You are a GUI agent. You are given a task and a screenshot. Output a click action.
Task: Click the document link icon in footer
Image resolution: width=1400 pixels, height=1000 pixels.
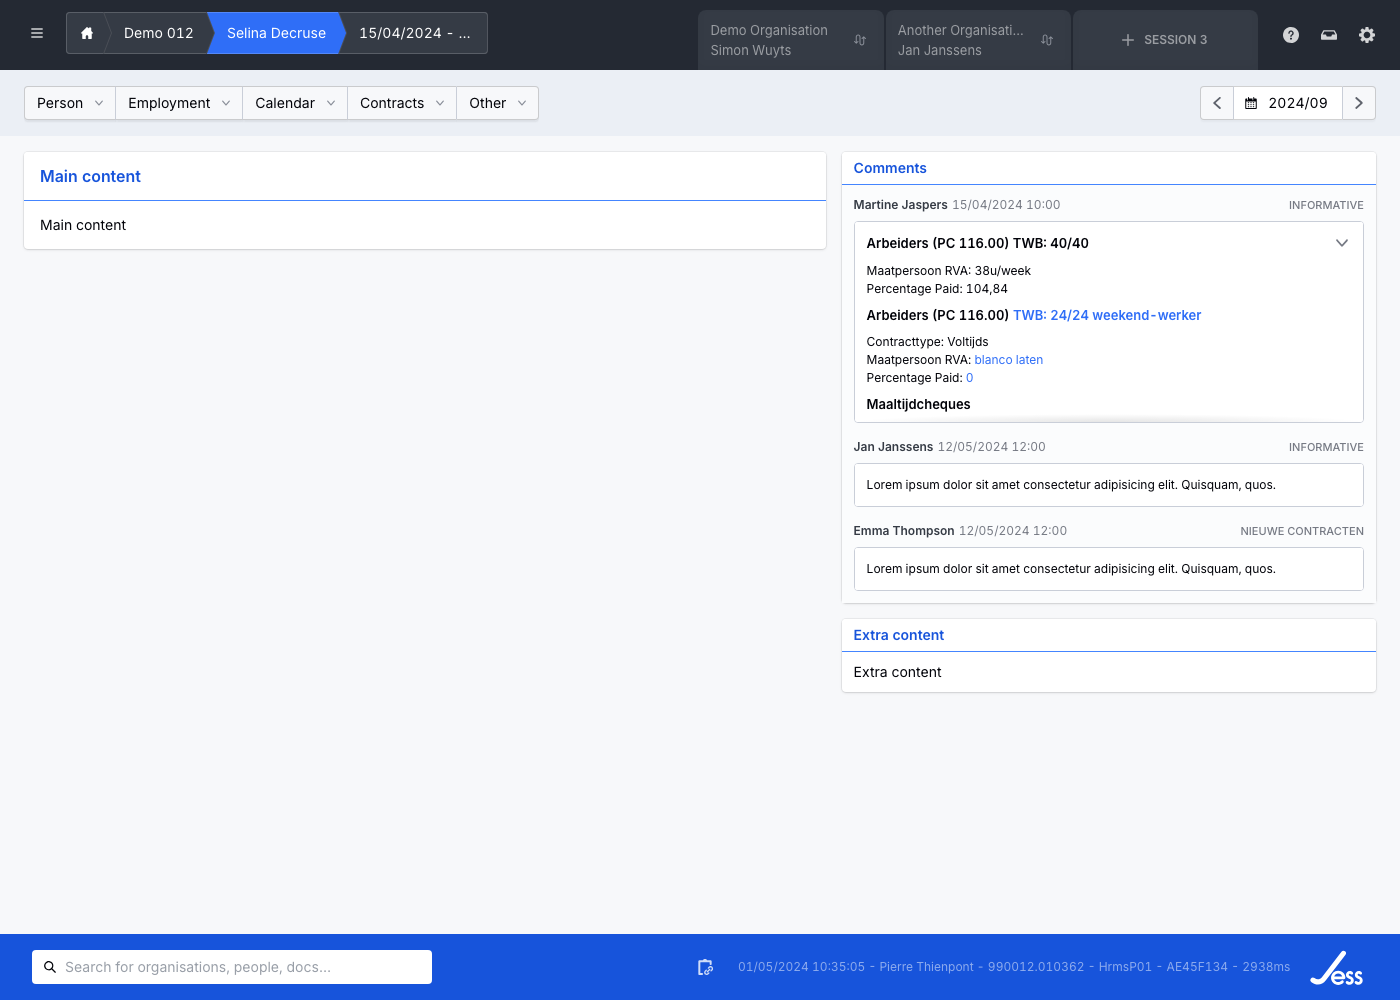coord(705,967)
